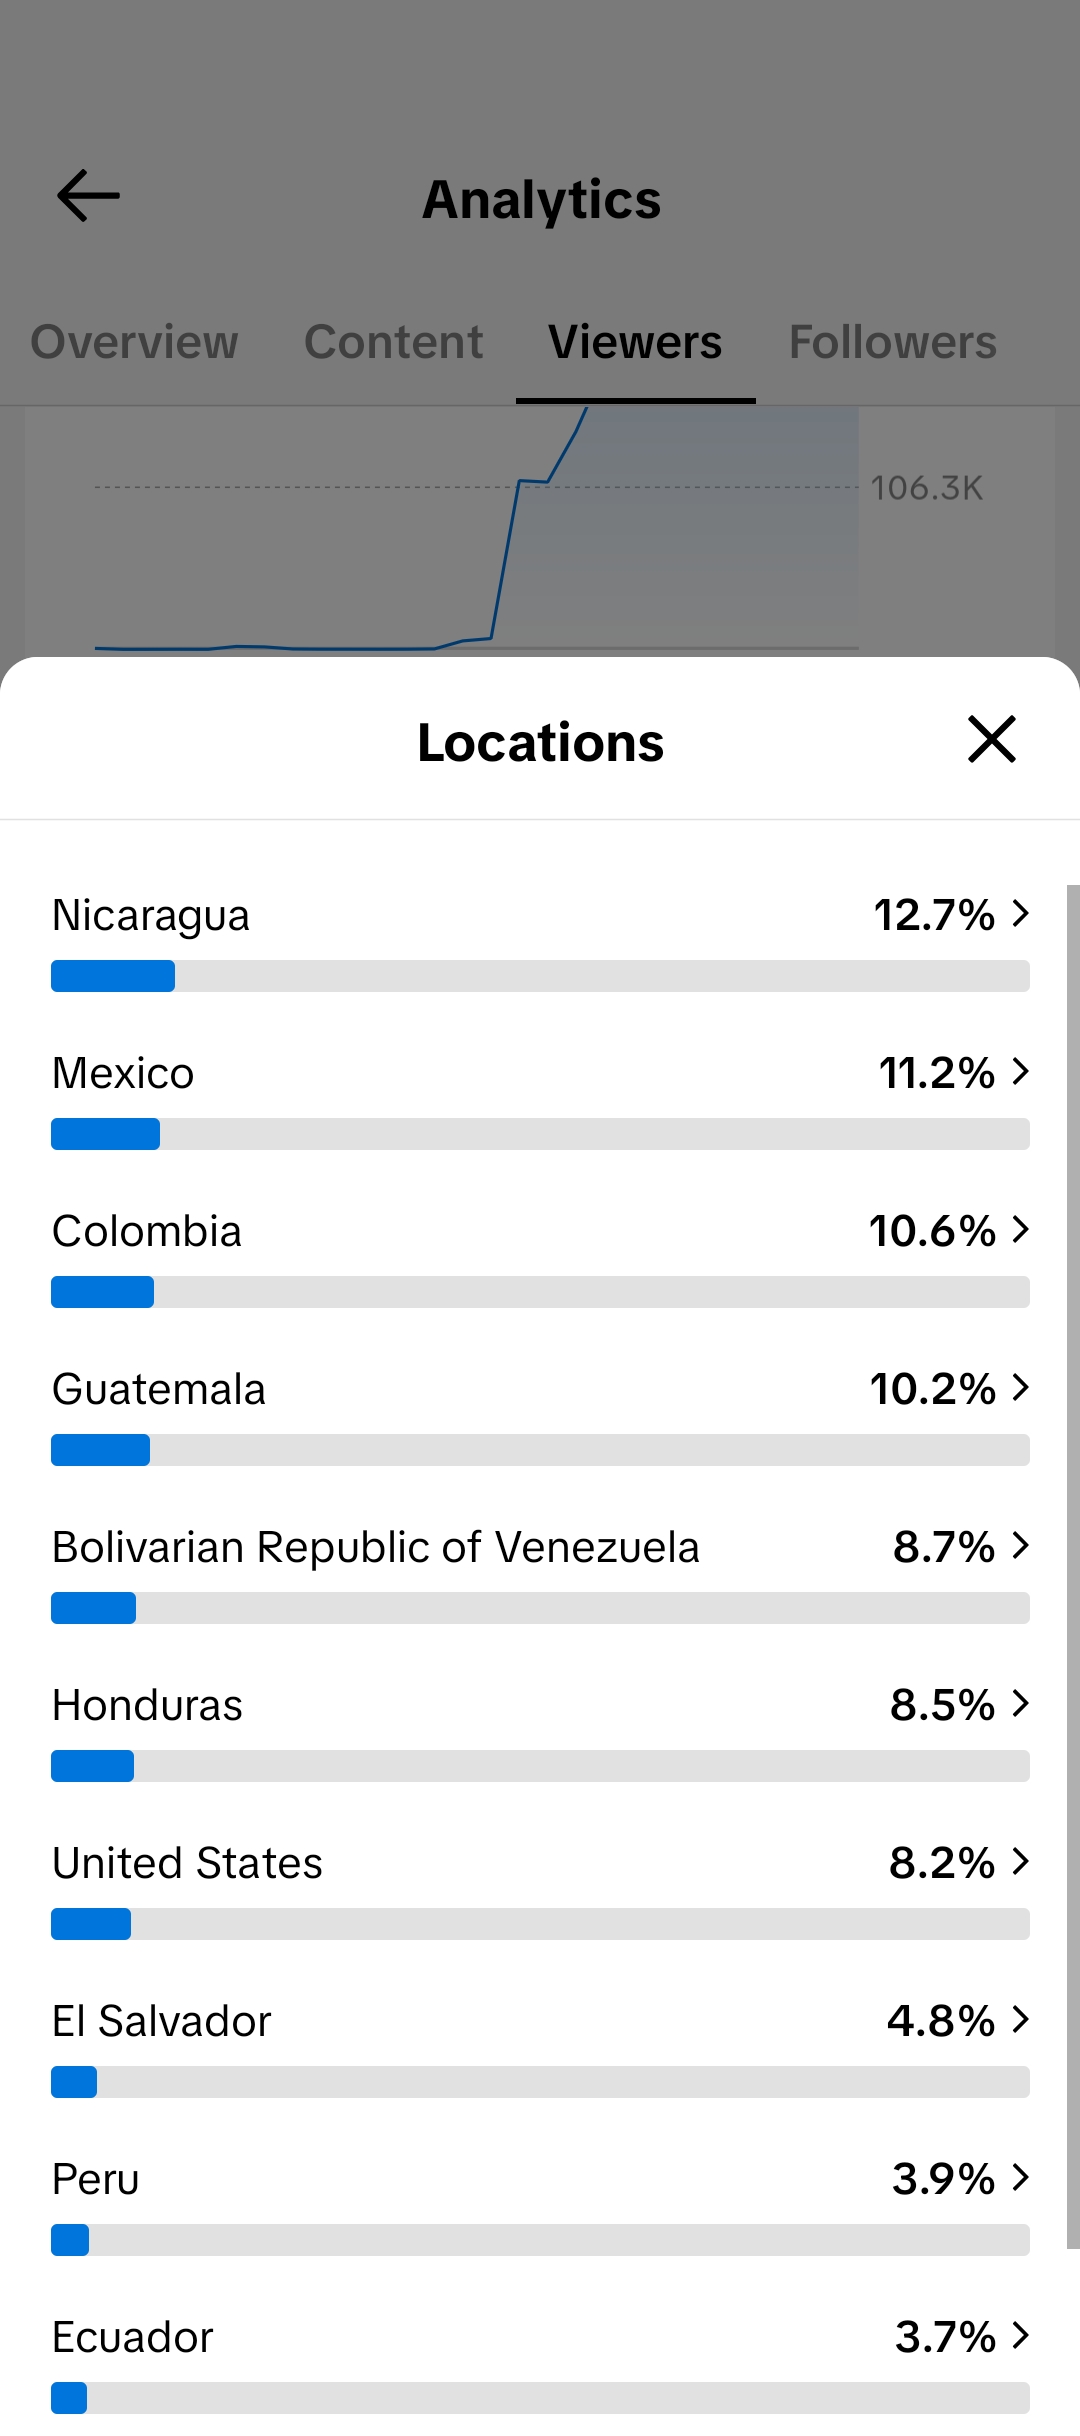
Task: Select the Viewers tab
Action: point(635,342)
